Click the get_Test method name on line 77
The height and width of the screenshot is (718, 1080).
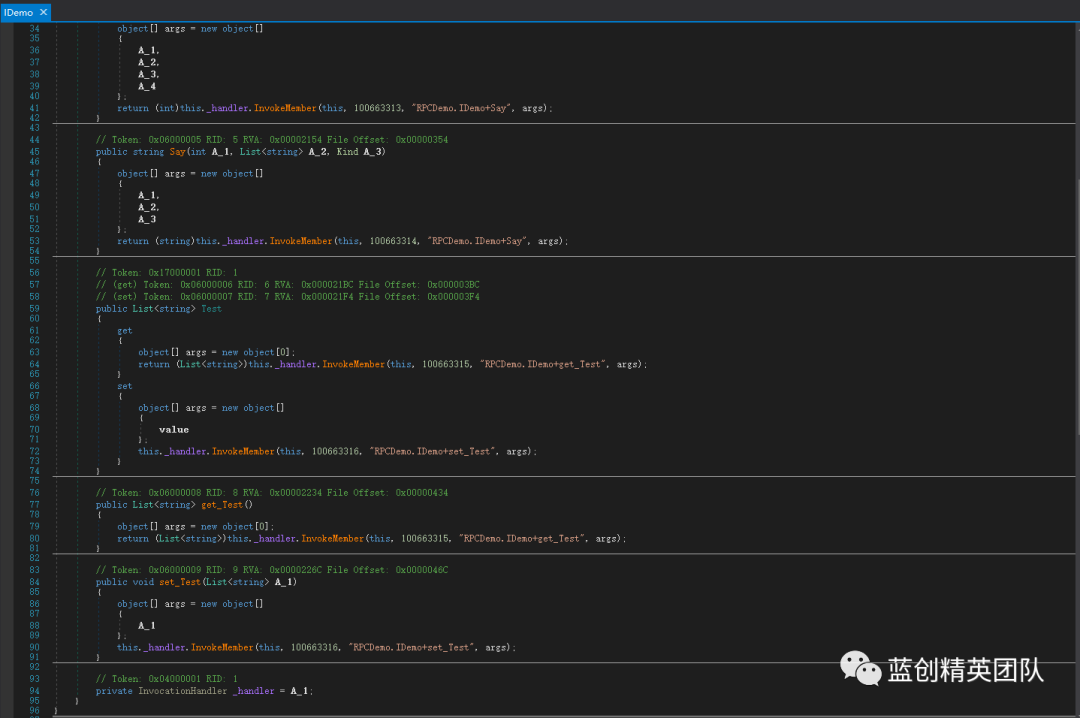point(222,505)
